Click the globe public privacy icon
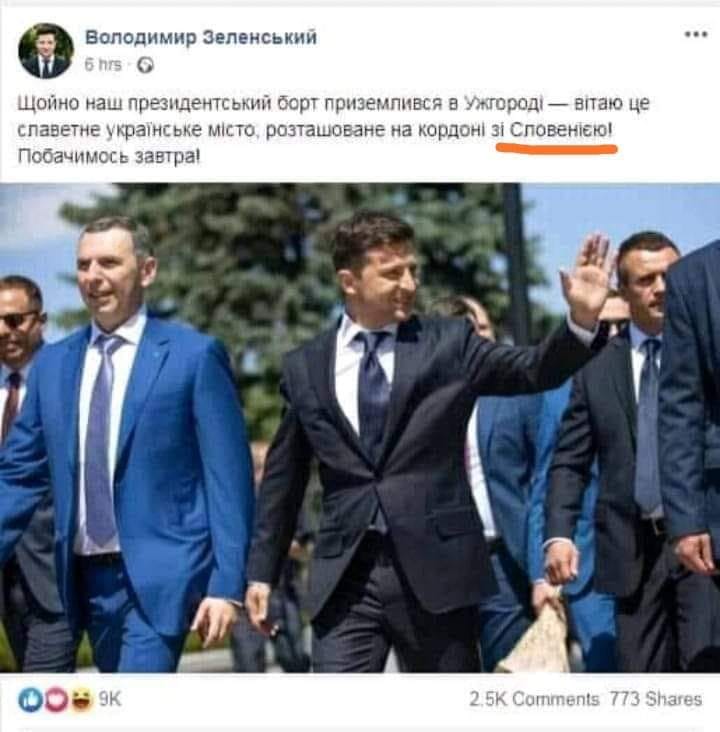This screenshot has height=732, width=720. click(145, 65)
